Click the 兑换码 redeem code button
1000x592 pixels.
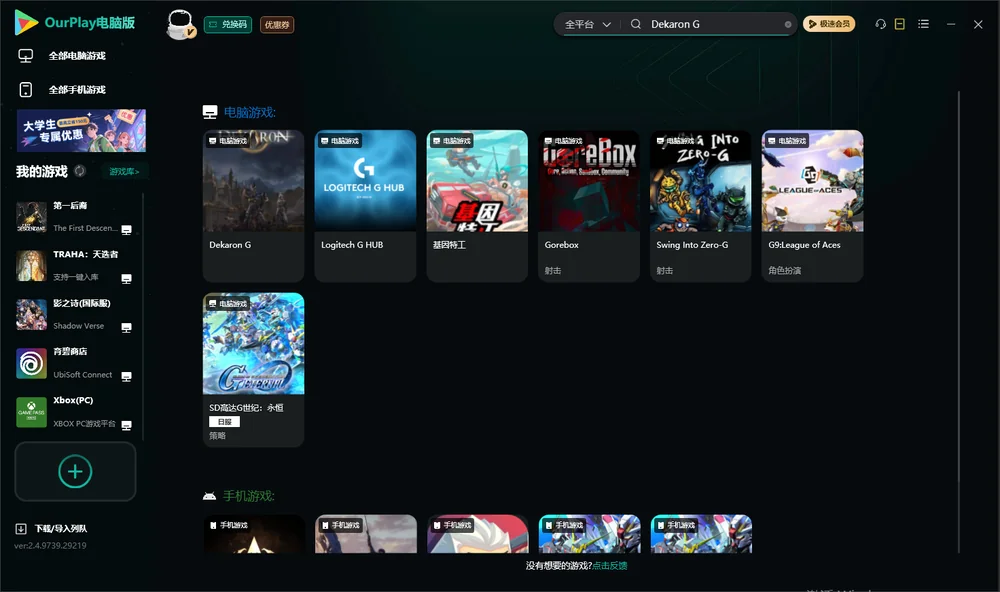pos(228,24)
